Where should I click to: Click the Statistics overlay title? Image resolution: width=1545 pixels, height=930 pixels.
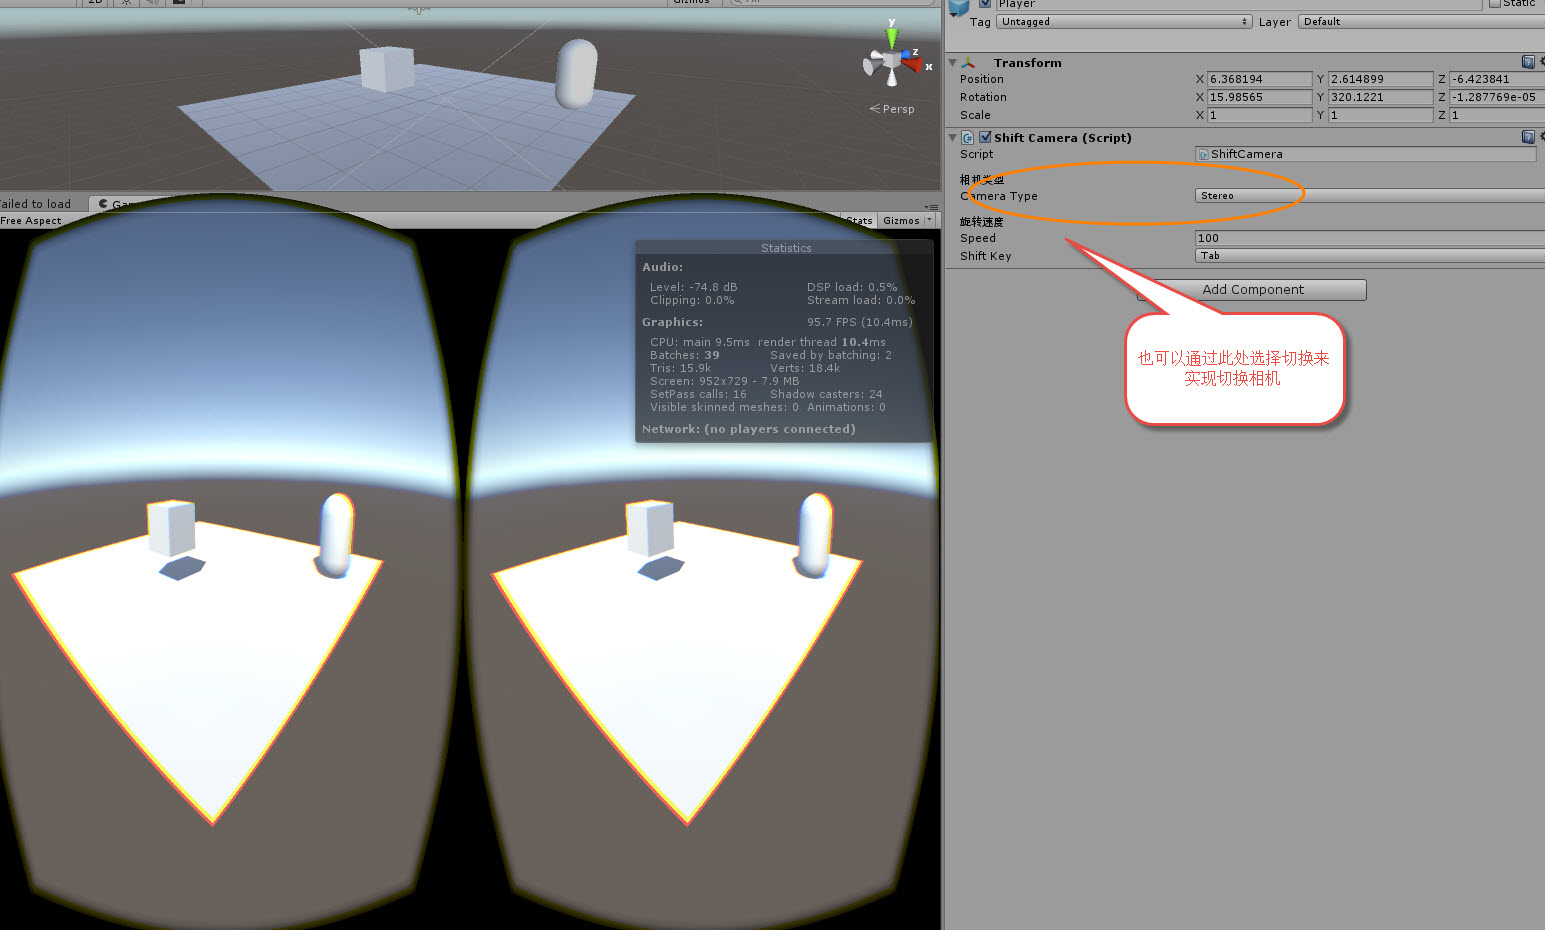(786, 248)
